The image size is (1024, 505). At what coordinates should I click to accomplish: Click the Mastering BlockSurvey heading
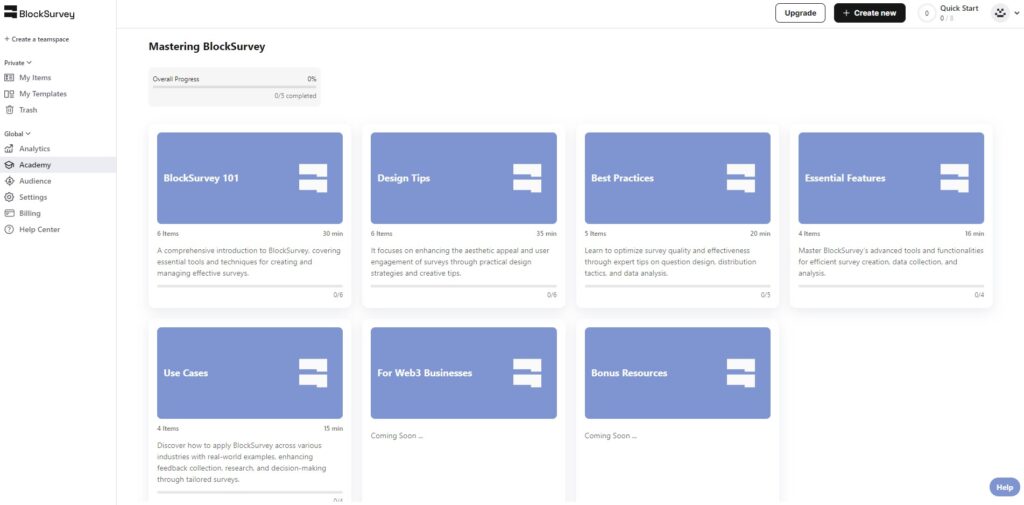(x=206, y=47)
